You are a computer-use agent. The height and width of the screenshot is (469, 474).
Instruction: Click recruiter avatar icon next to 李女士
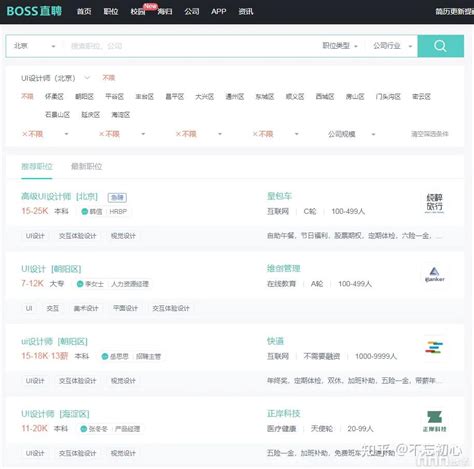[x=80, y=284]
